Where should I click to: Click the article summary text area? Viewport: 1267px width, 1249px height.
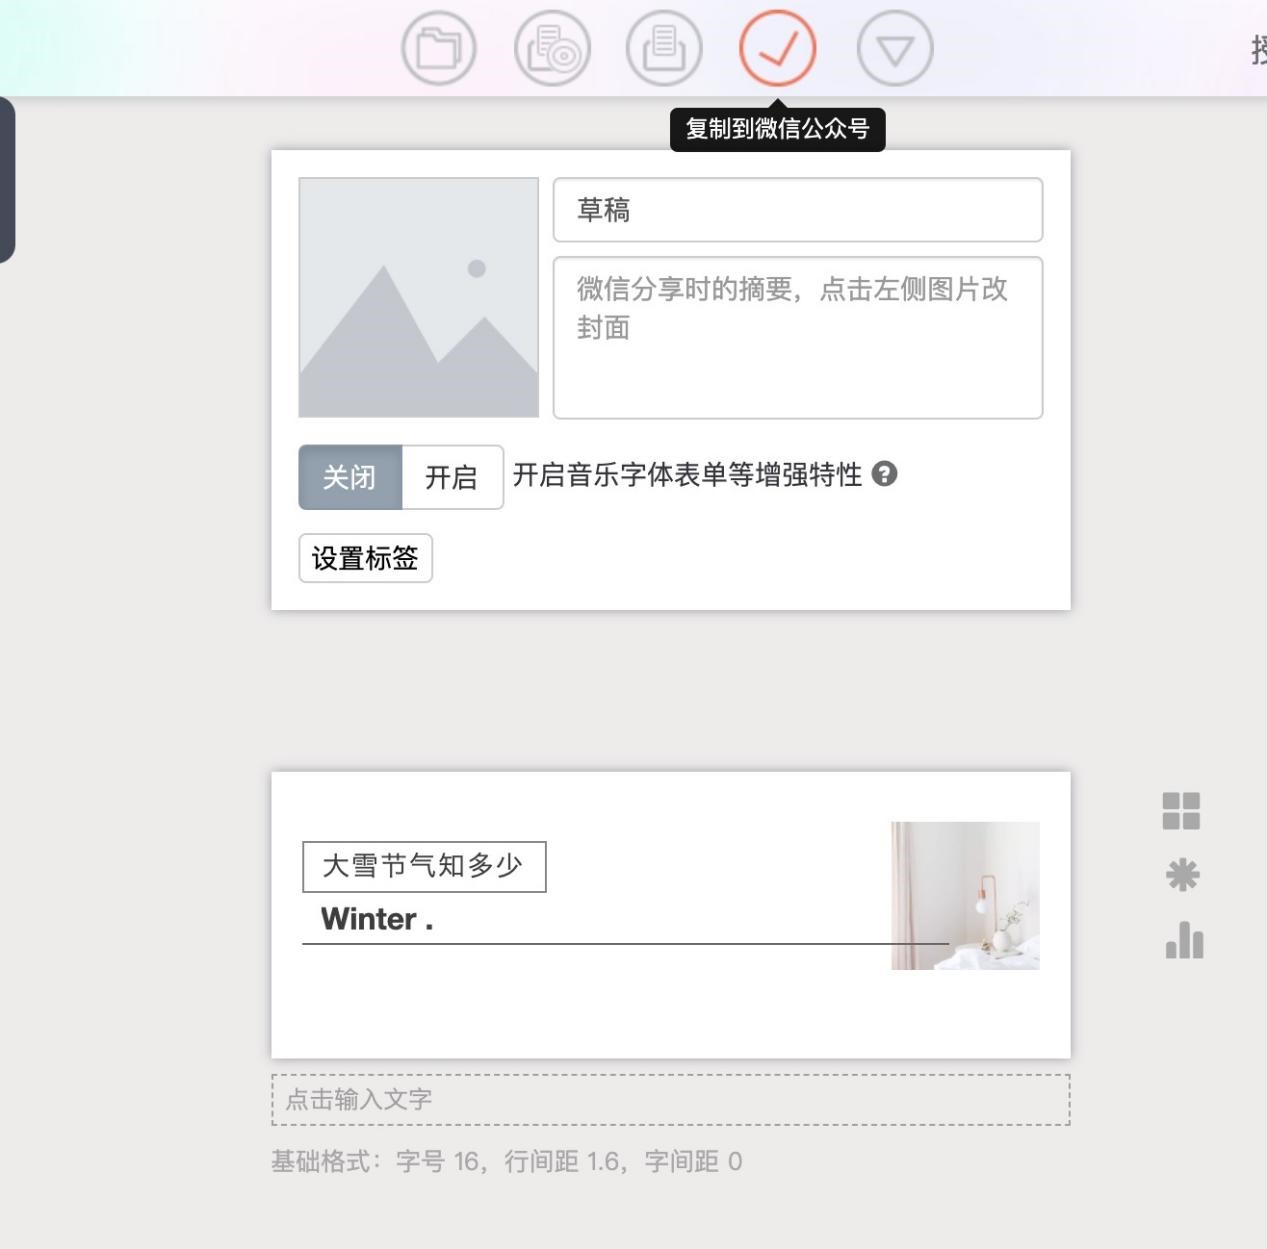click(798, 338)
